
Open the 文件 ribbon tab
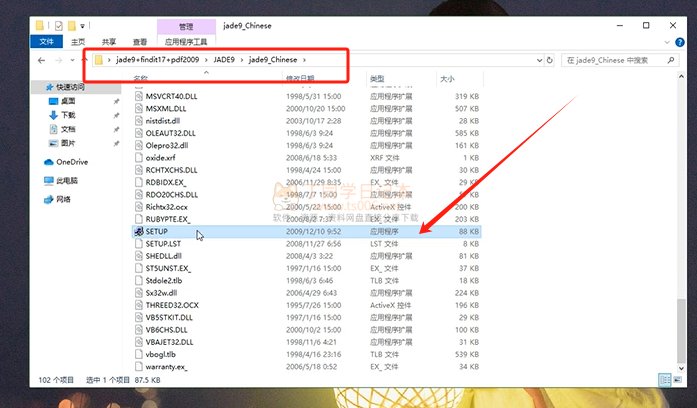(46, 42)
